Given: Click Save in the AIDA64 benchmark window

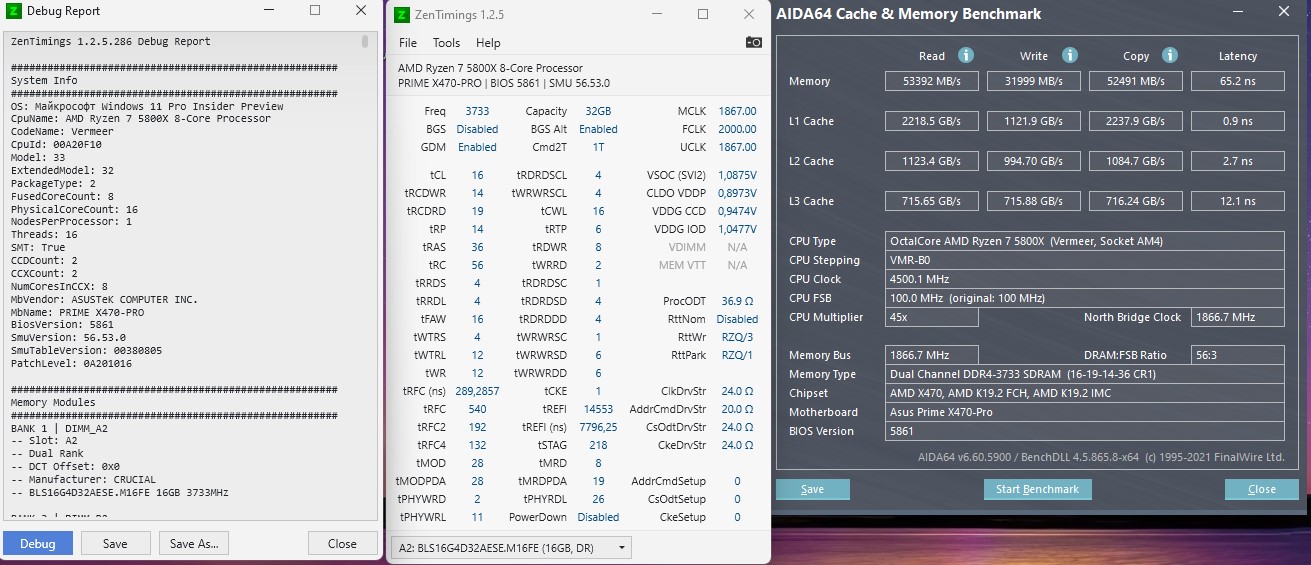Looking at the screenshot, I should click(x=813, y=489).
